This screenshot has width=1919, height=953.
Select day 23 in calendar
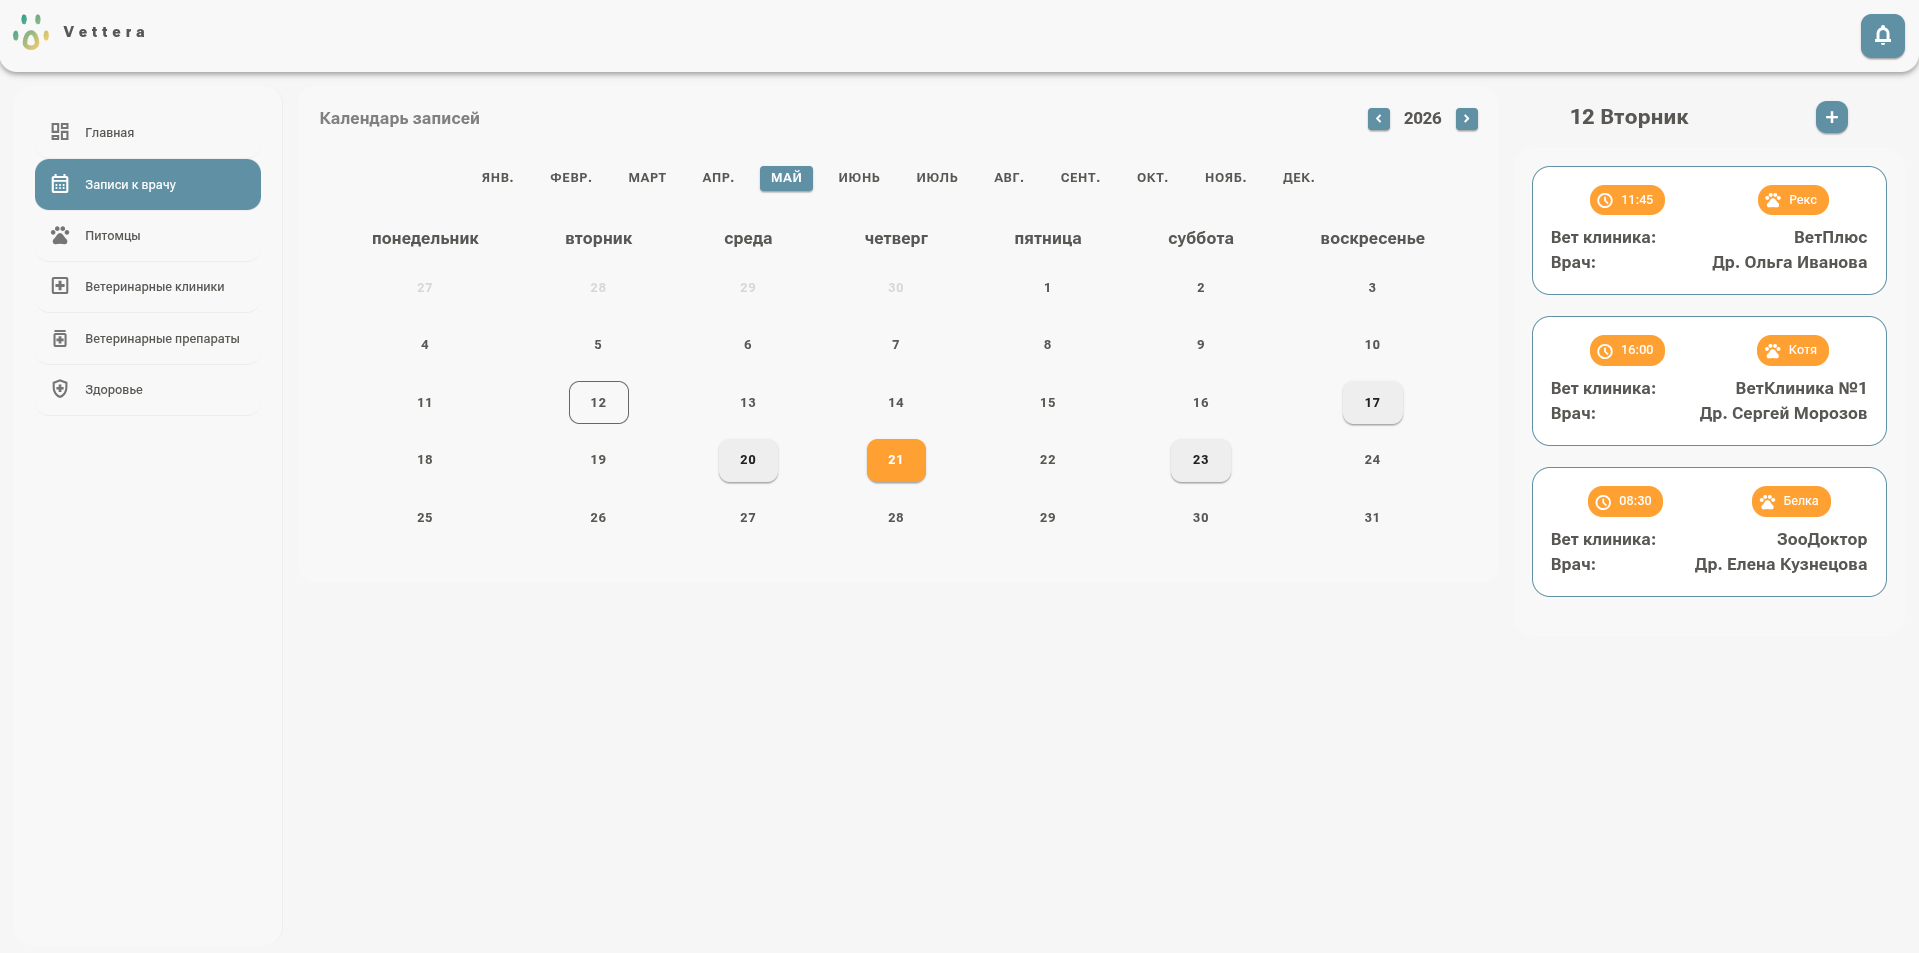tap(1200, 460)
